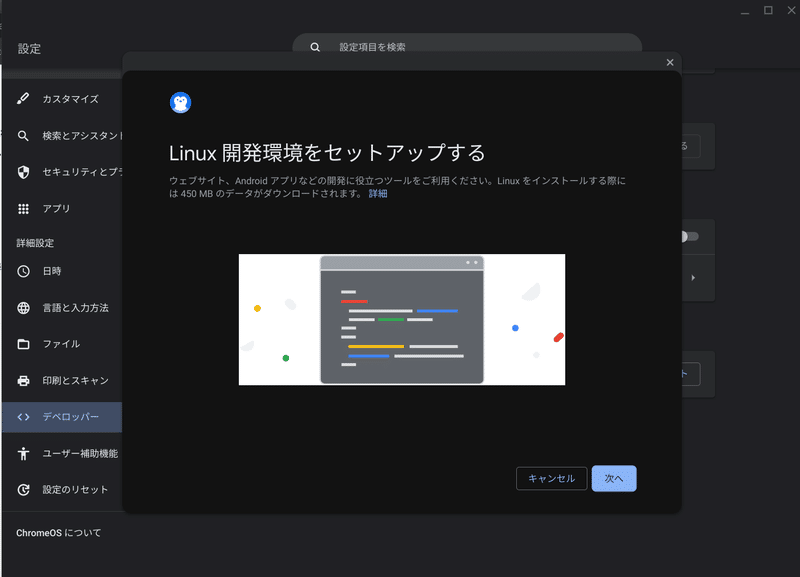Image resolution: width=800 pixels, height=577 pixels.
Task: Click the reset settings icon
Action: click(x=23, y=490)
